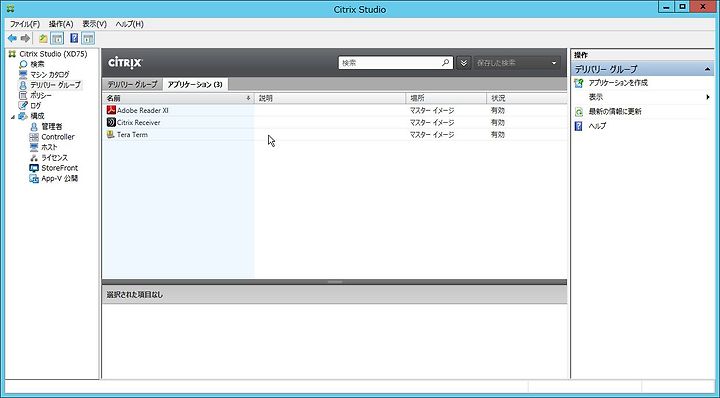Click the blue help toolbar icon
Image resolution: width=720 pixels, height=398 pixels.
tap(74, 39)
